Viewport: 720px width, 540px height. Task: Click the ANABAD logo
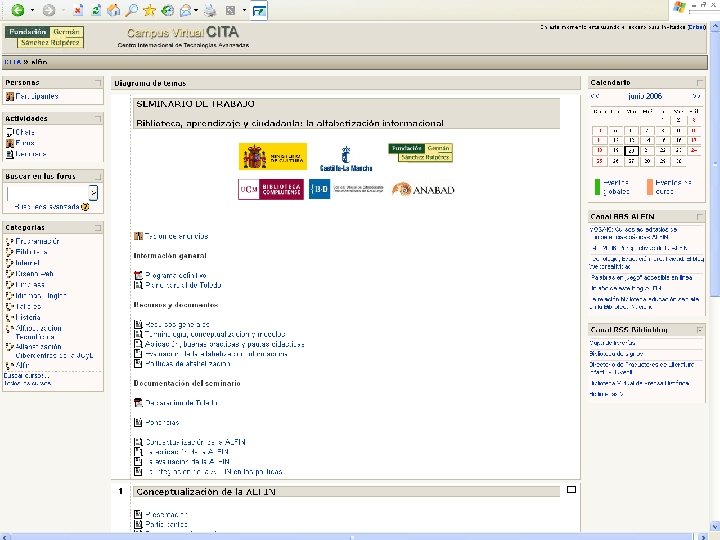click(423, 189)
